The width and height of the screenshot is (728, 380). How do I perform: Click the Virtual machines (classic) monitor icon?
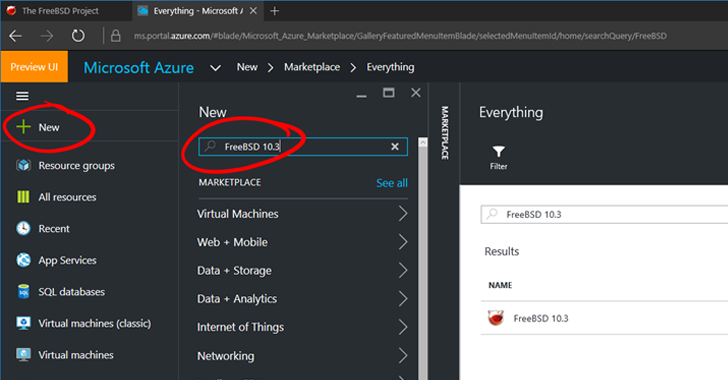point(23,323)
